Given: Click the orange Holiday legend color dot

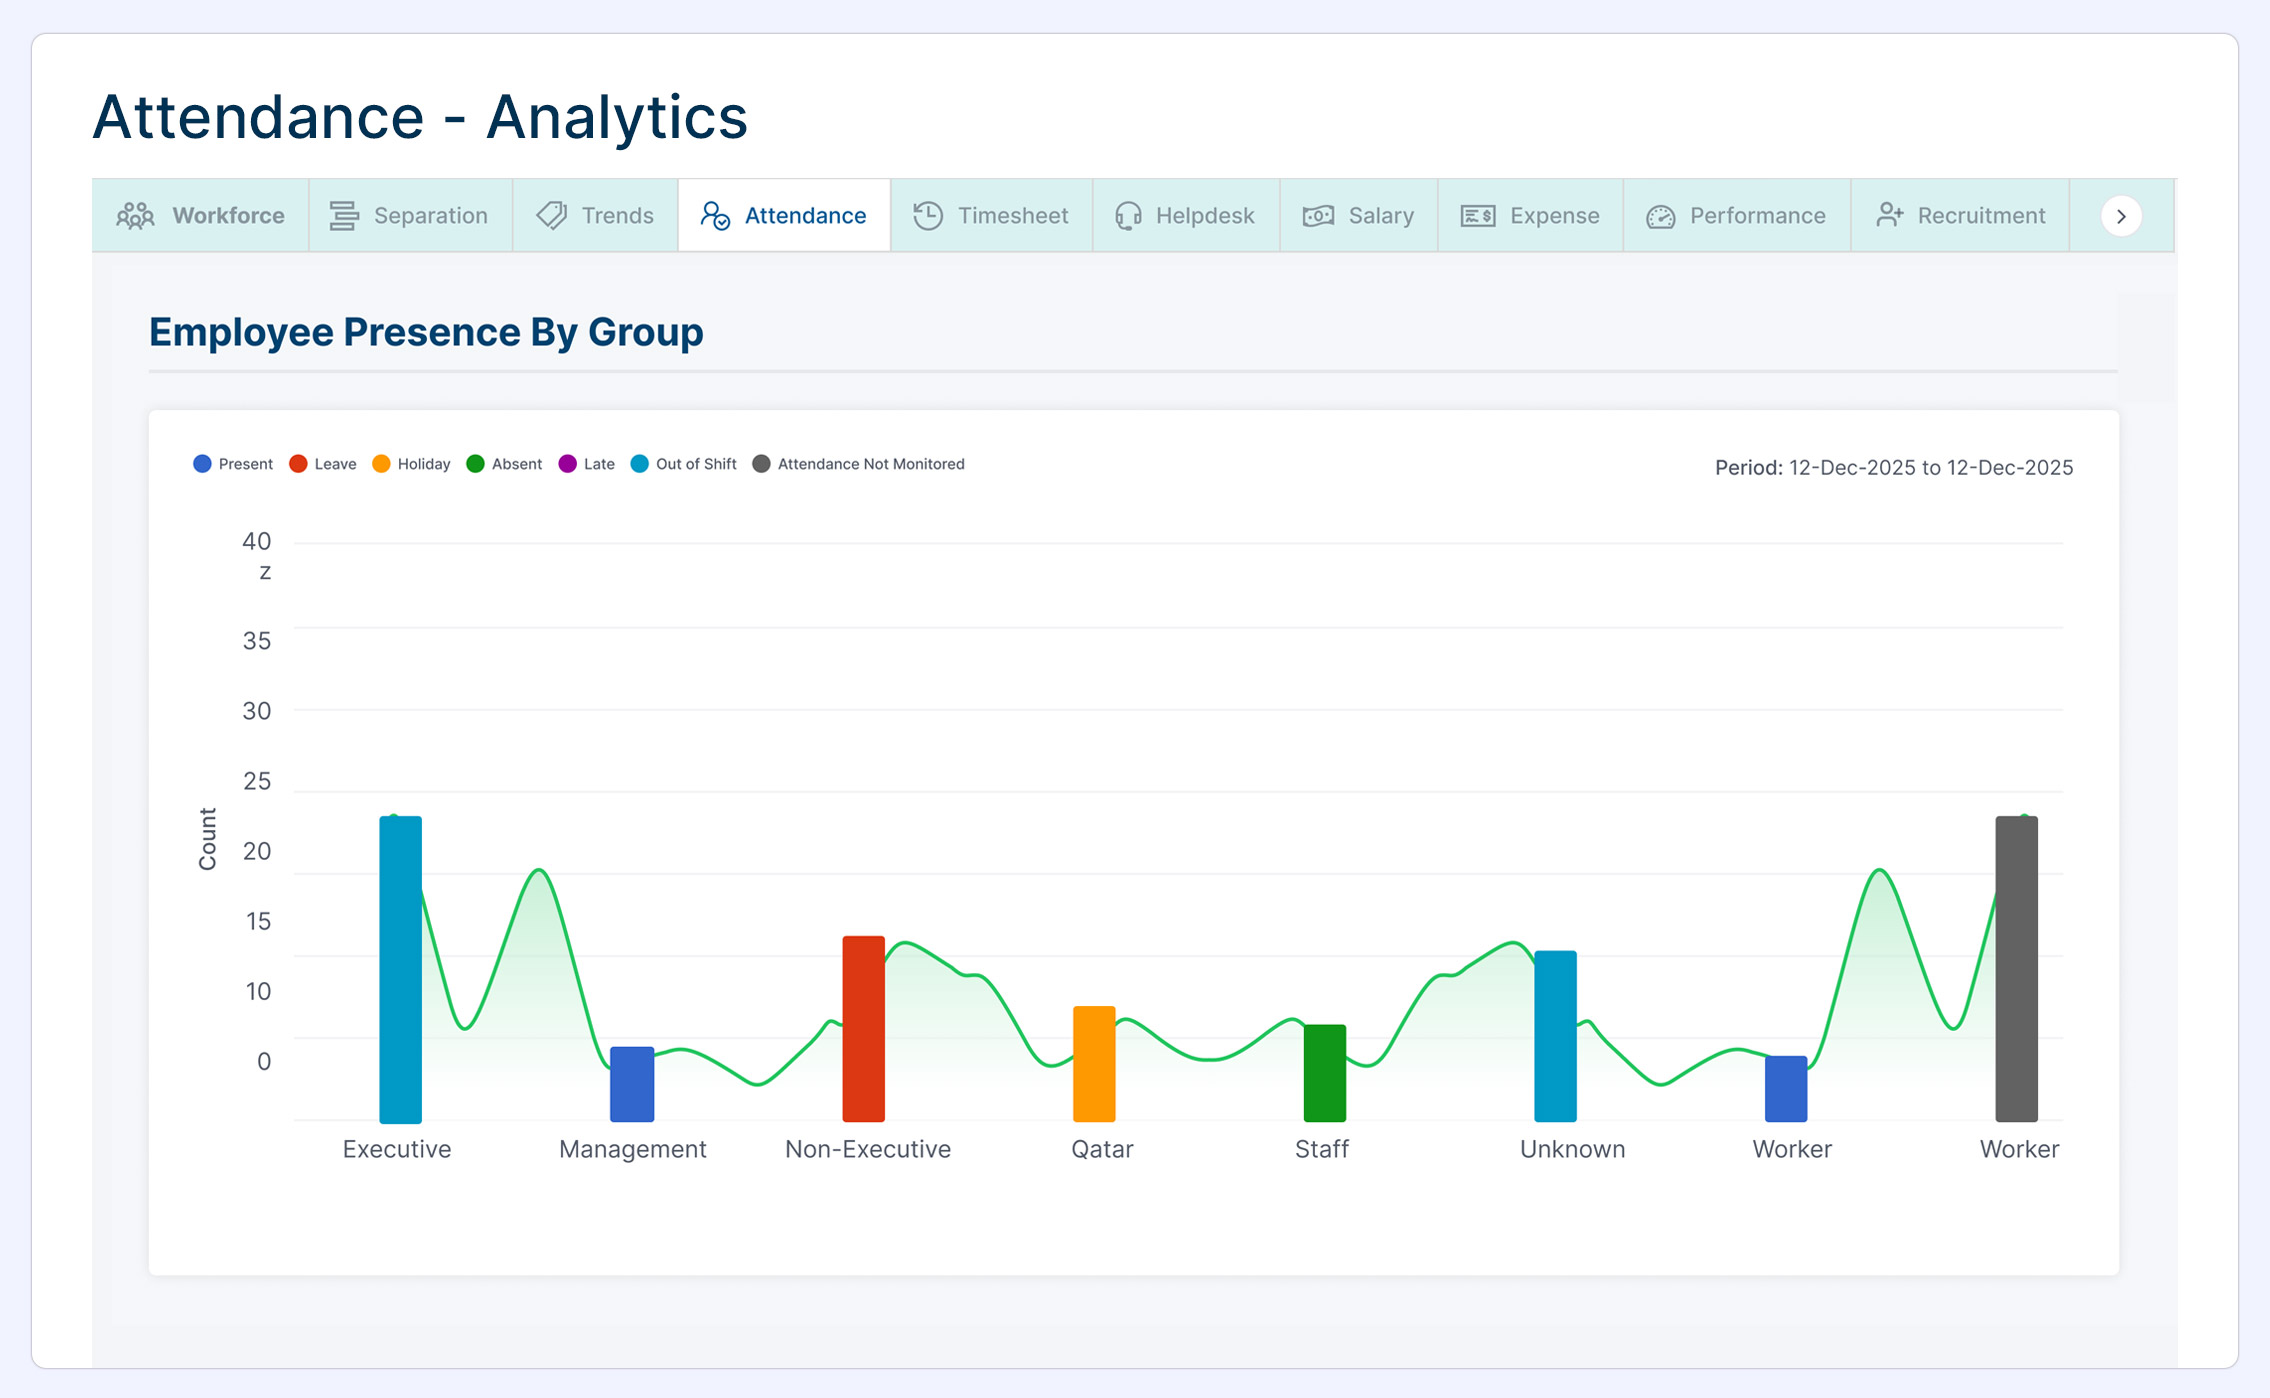Looking at the screenshot, I should coord(381,464).
